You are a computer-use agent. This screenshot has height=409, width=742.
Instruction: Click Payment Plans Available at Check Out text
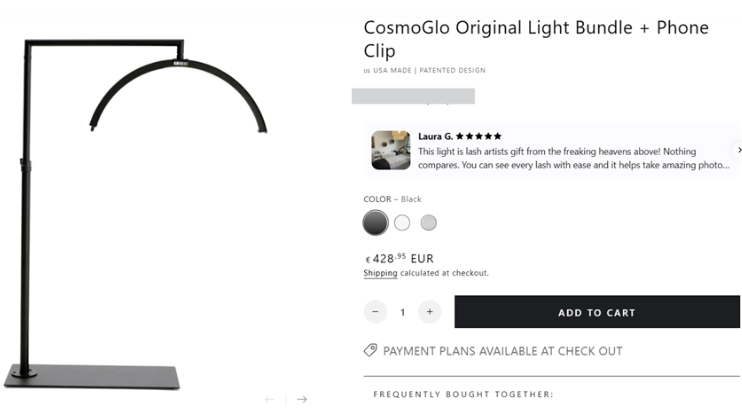pyautogui.click(x=502, y=351)
